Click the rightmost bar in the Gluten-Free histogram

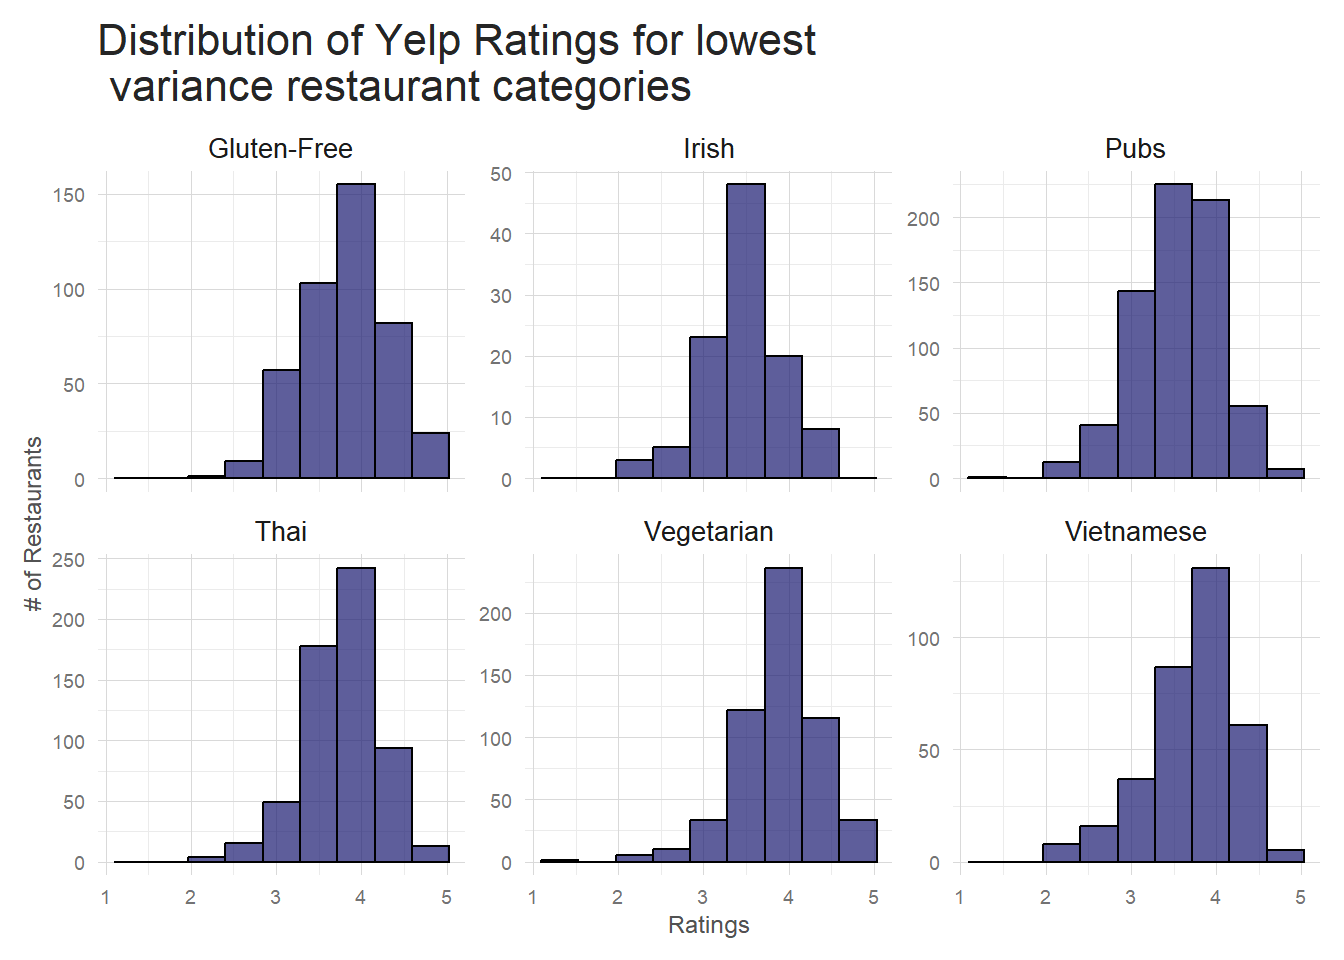pyautogui.click(x=430, y=456)
